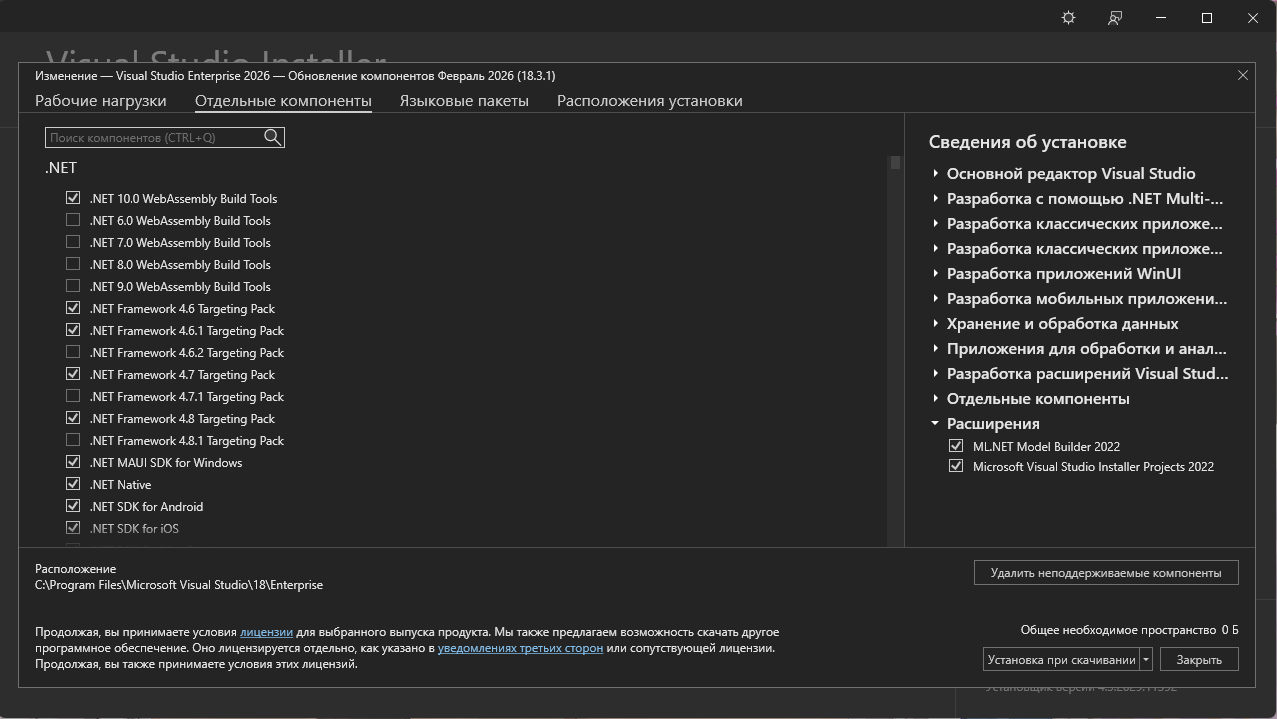
Task: Click the feedback icon in title bar
Action: pos(1114,18)
